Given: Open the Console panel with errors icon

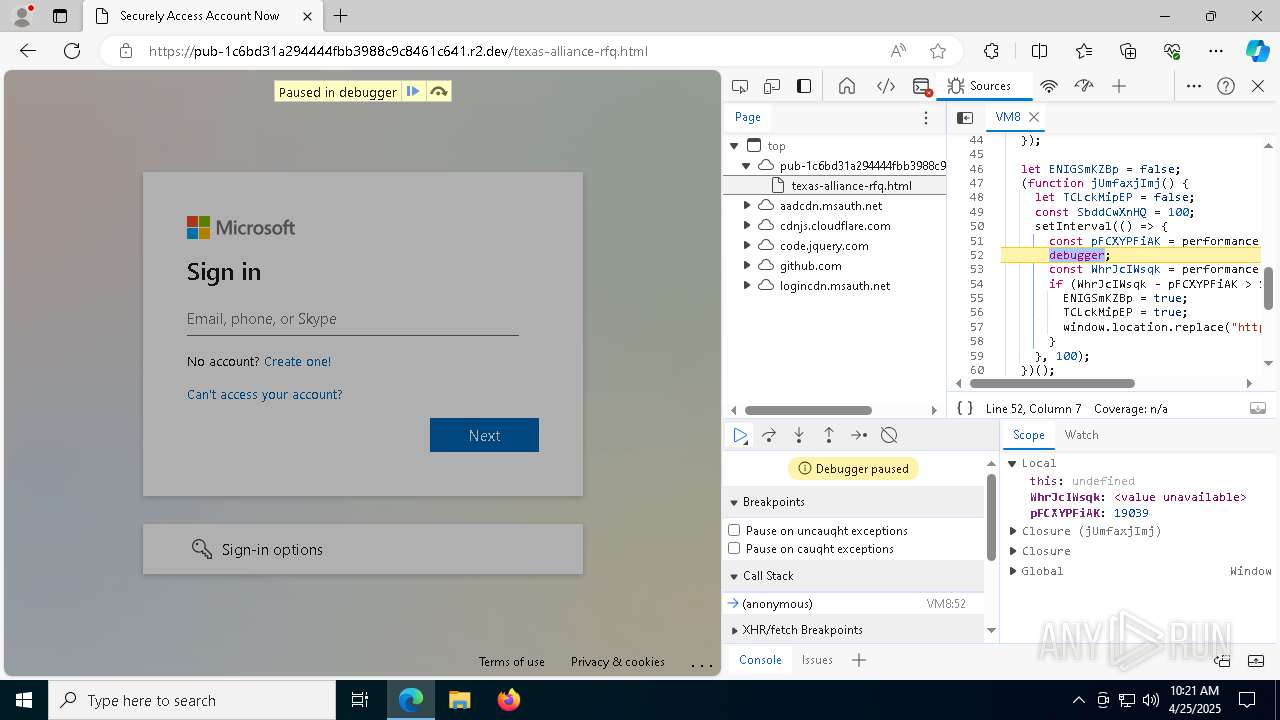Looking at the screenshot, I should click(x=922, y=86).
